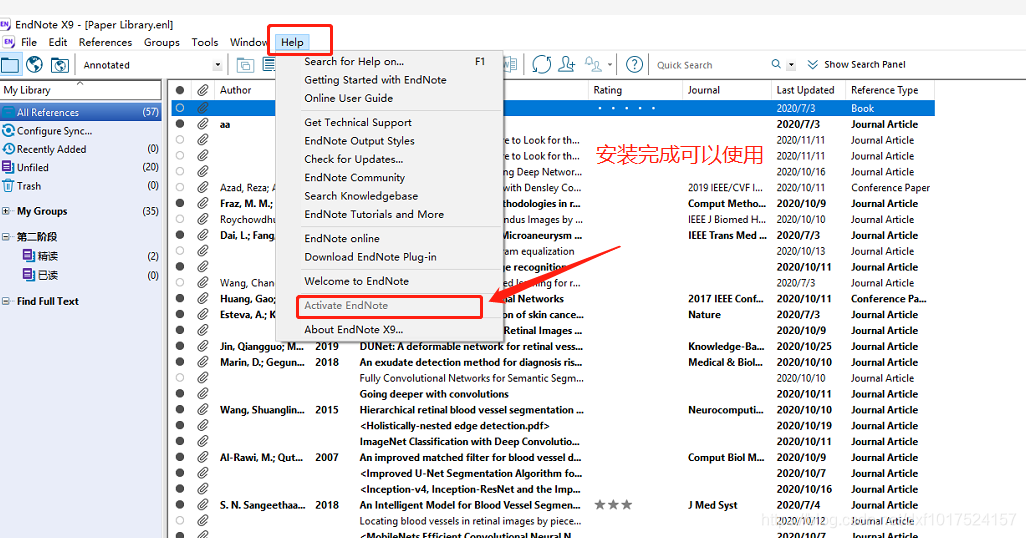1026x538 pixels.
Task: Toggle read status for Al-Rawi row
Action: (180, 457)
